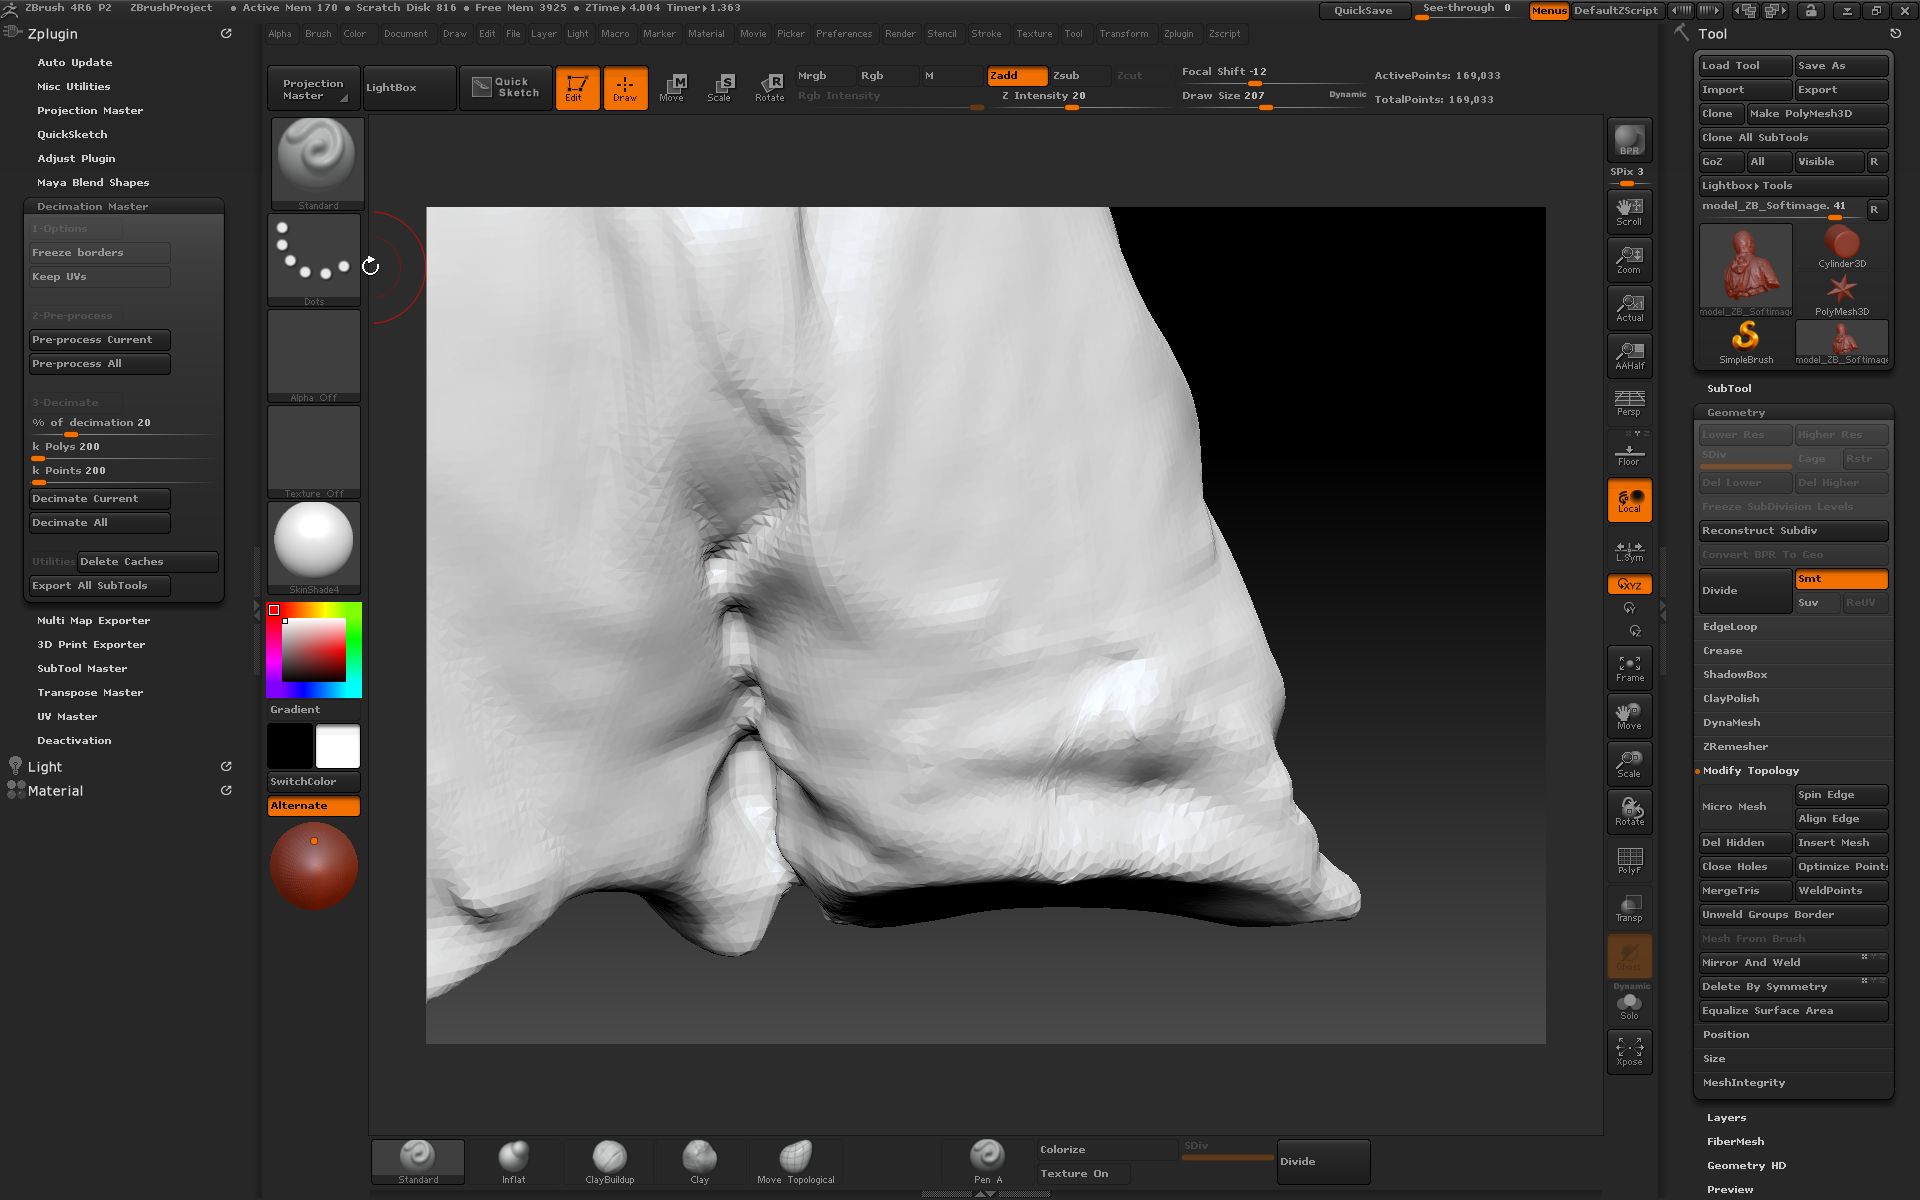Toggle Local transformation mode
1920x1200 pixels.
click(x=1629, y=500)
